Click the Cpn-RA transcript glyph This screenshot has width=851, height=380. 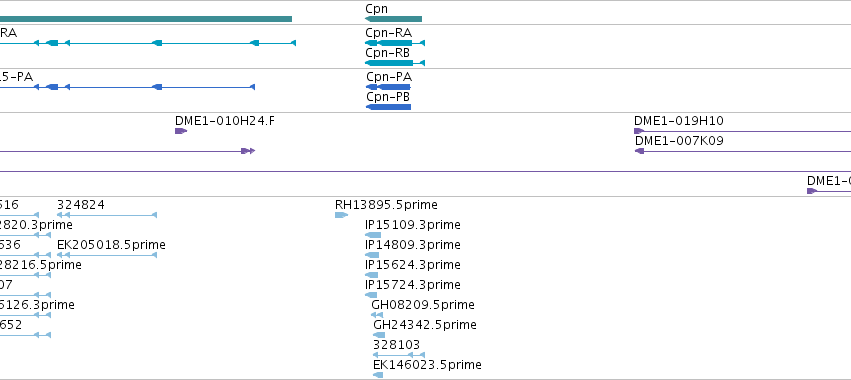395,43
